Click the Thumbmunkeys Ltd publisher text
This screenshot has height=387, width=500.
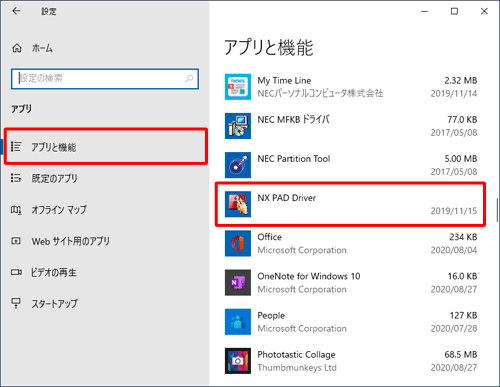[x=297, y=368]
